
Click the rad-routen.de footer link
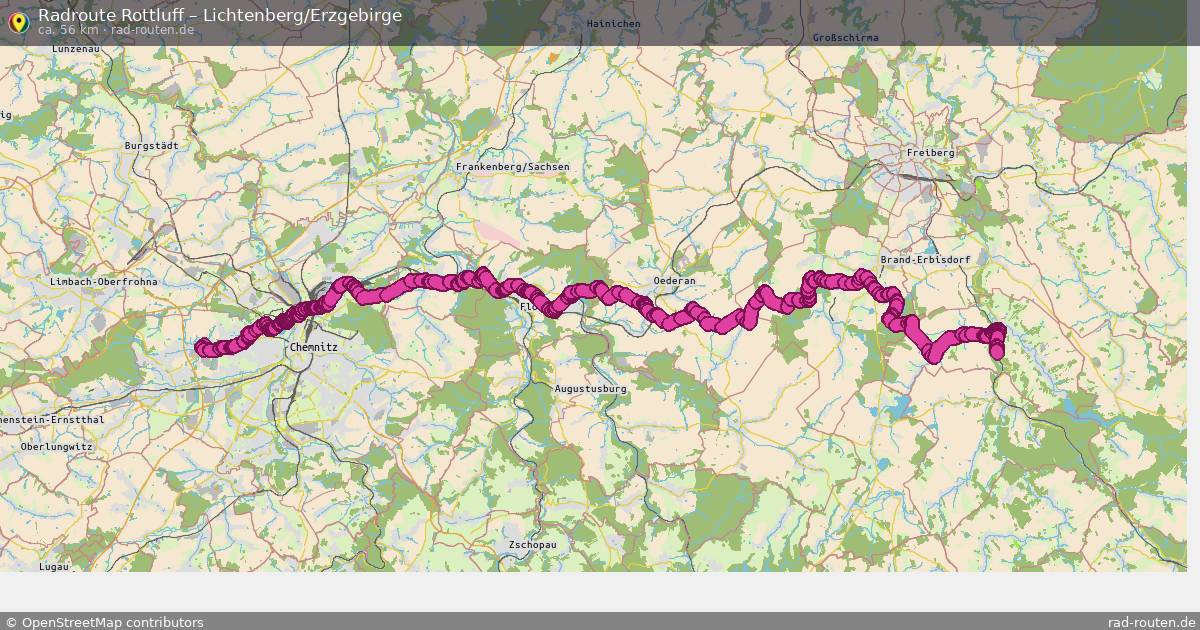tap(1151, 622)
